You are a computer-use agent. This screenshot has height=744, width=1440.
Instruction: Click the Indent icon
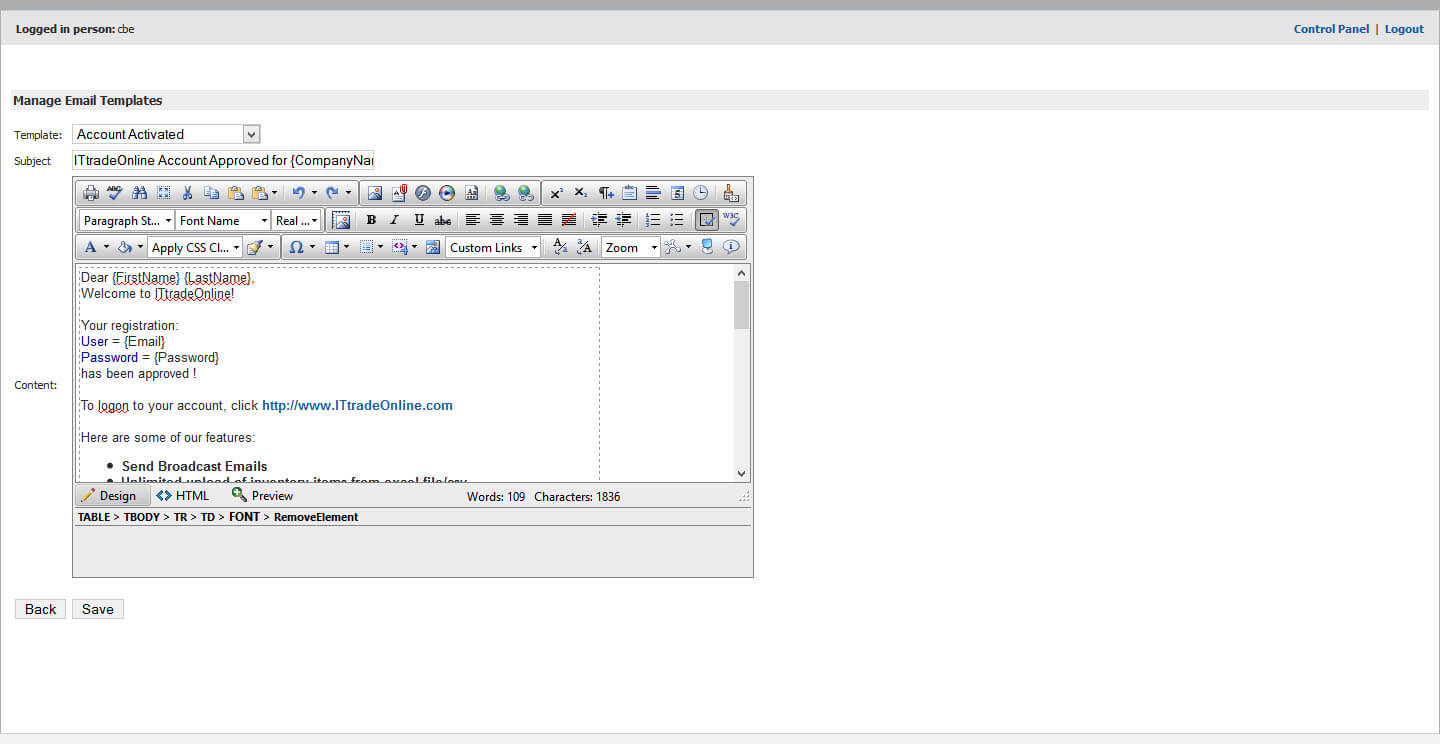tap(600, 220)
